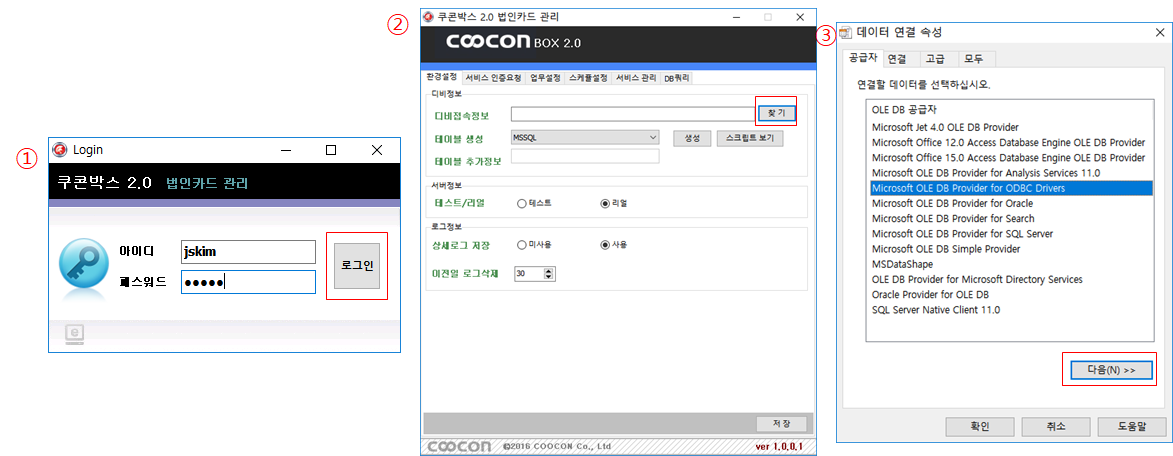The height and width of the screenshot is (456, 1173).
Task: Close the Login window
Action: click(377, 150)
